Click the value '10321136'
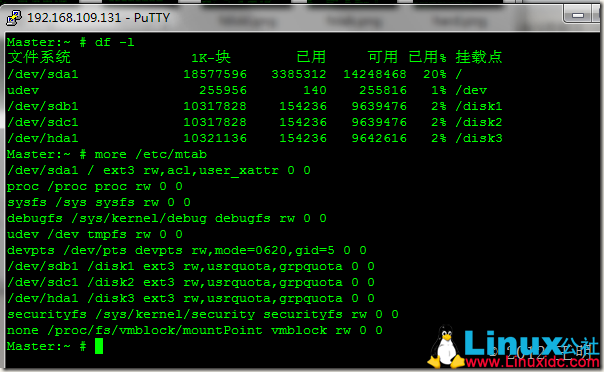The image size is (604, 372). tap(215, 138)
